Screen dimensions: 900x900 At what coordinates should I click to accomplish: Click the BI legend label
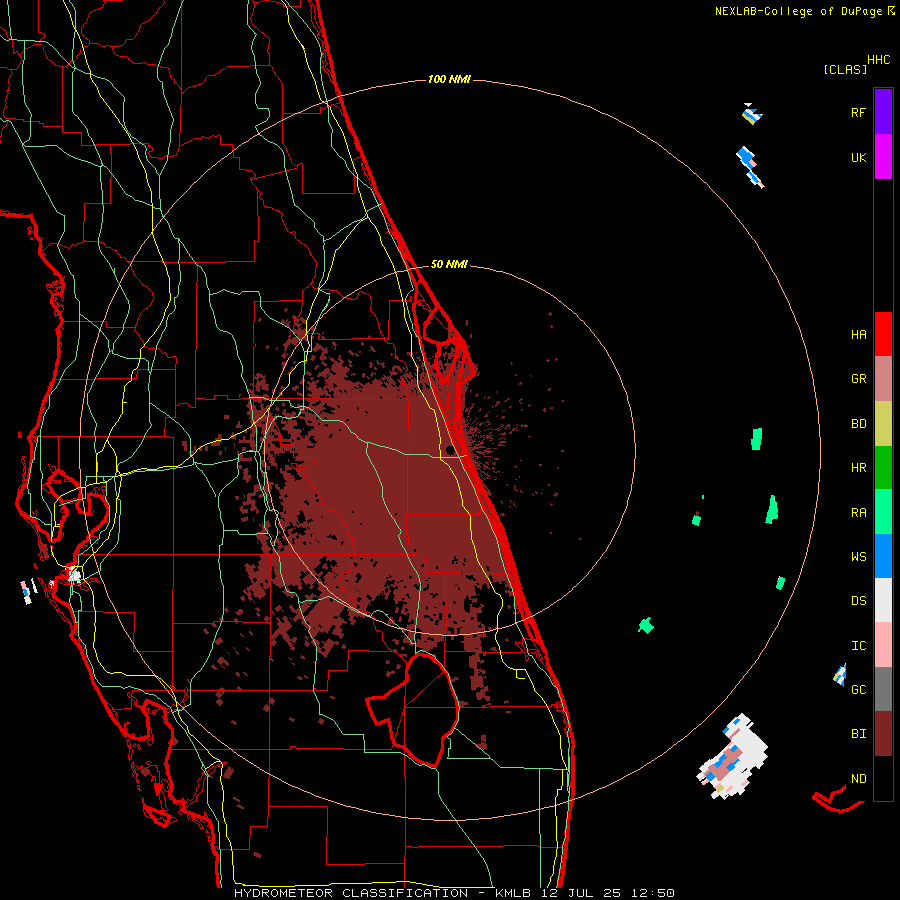tap(858, 734)
